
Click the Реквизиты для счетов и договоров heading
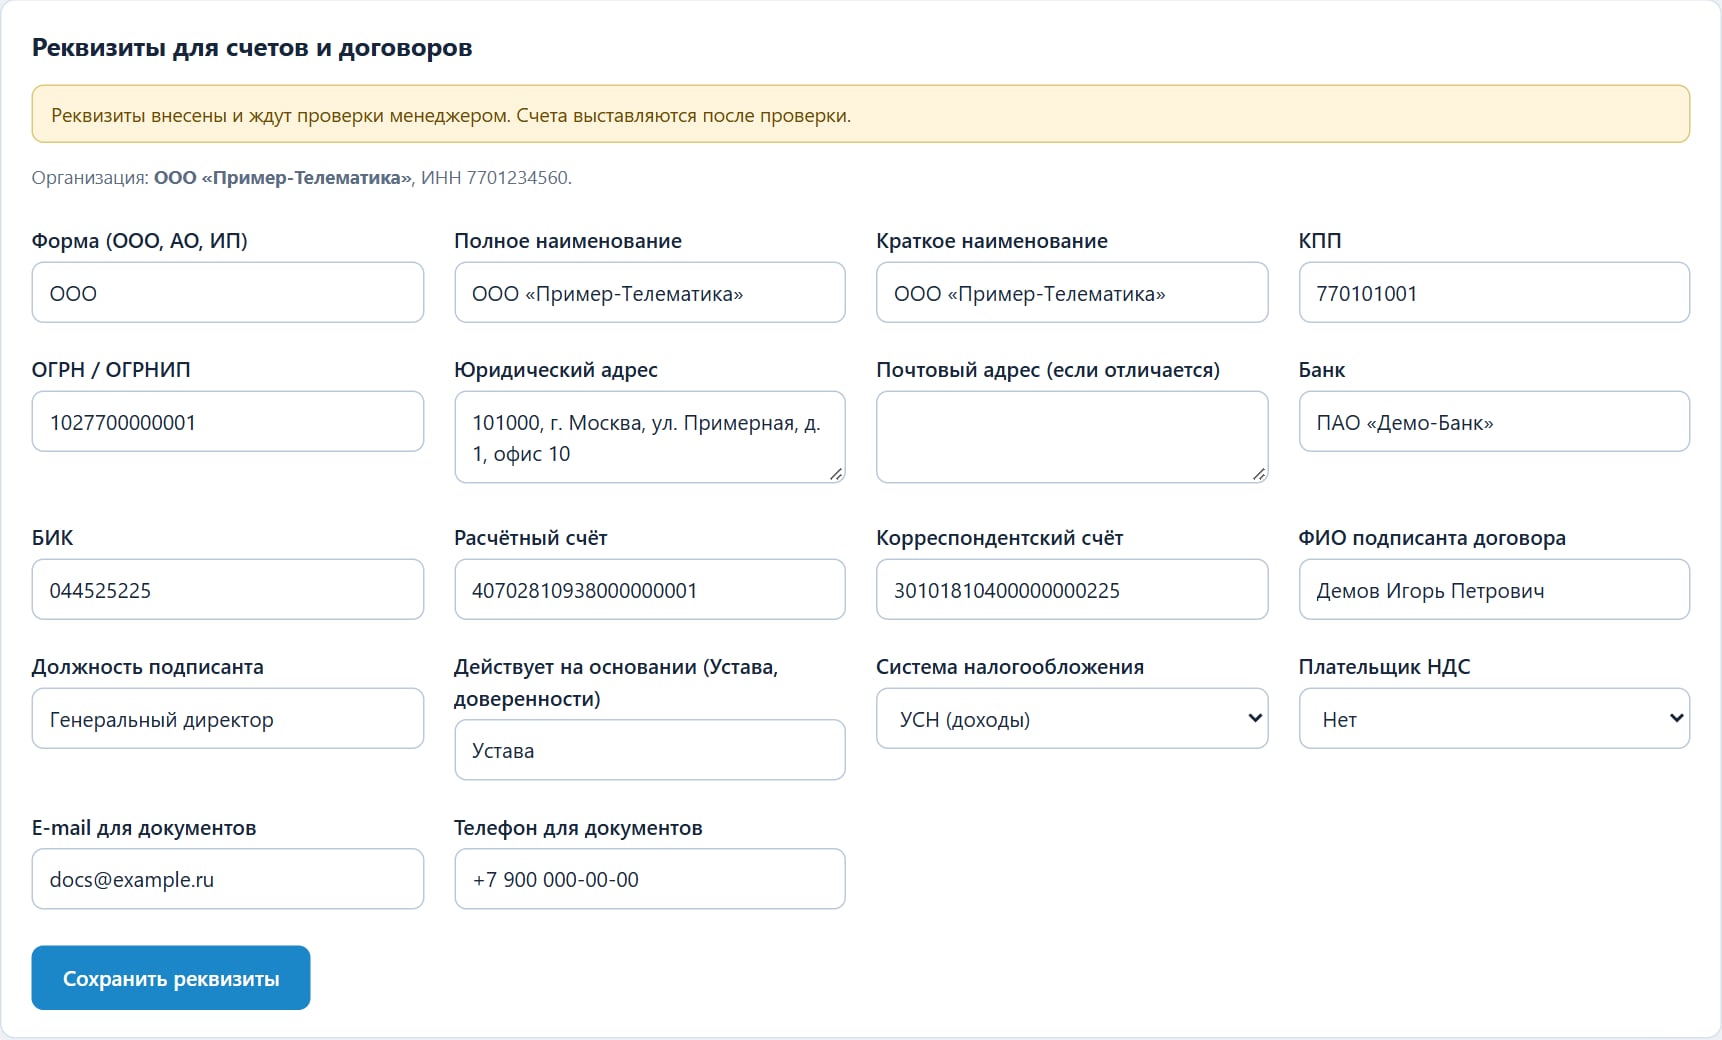[252, 48]
